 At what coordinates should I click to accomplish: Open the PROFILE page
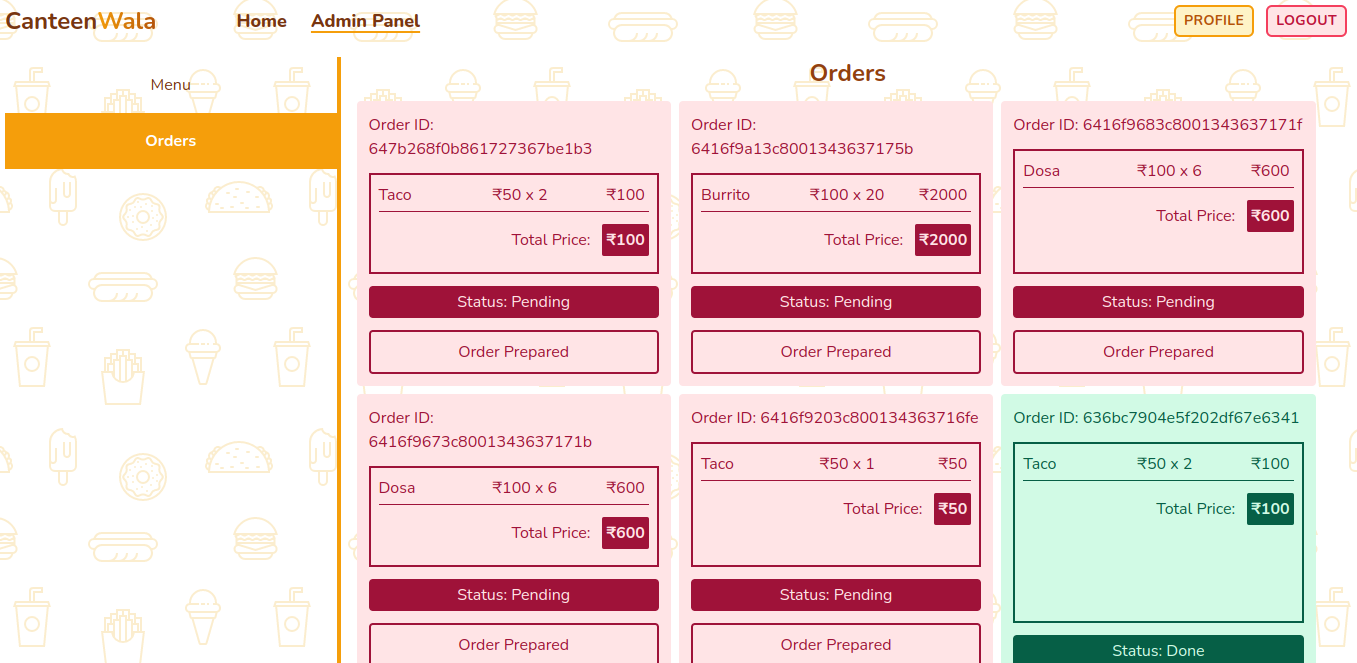point(1213,20)
